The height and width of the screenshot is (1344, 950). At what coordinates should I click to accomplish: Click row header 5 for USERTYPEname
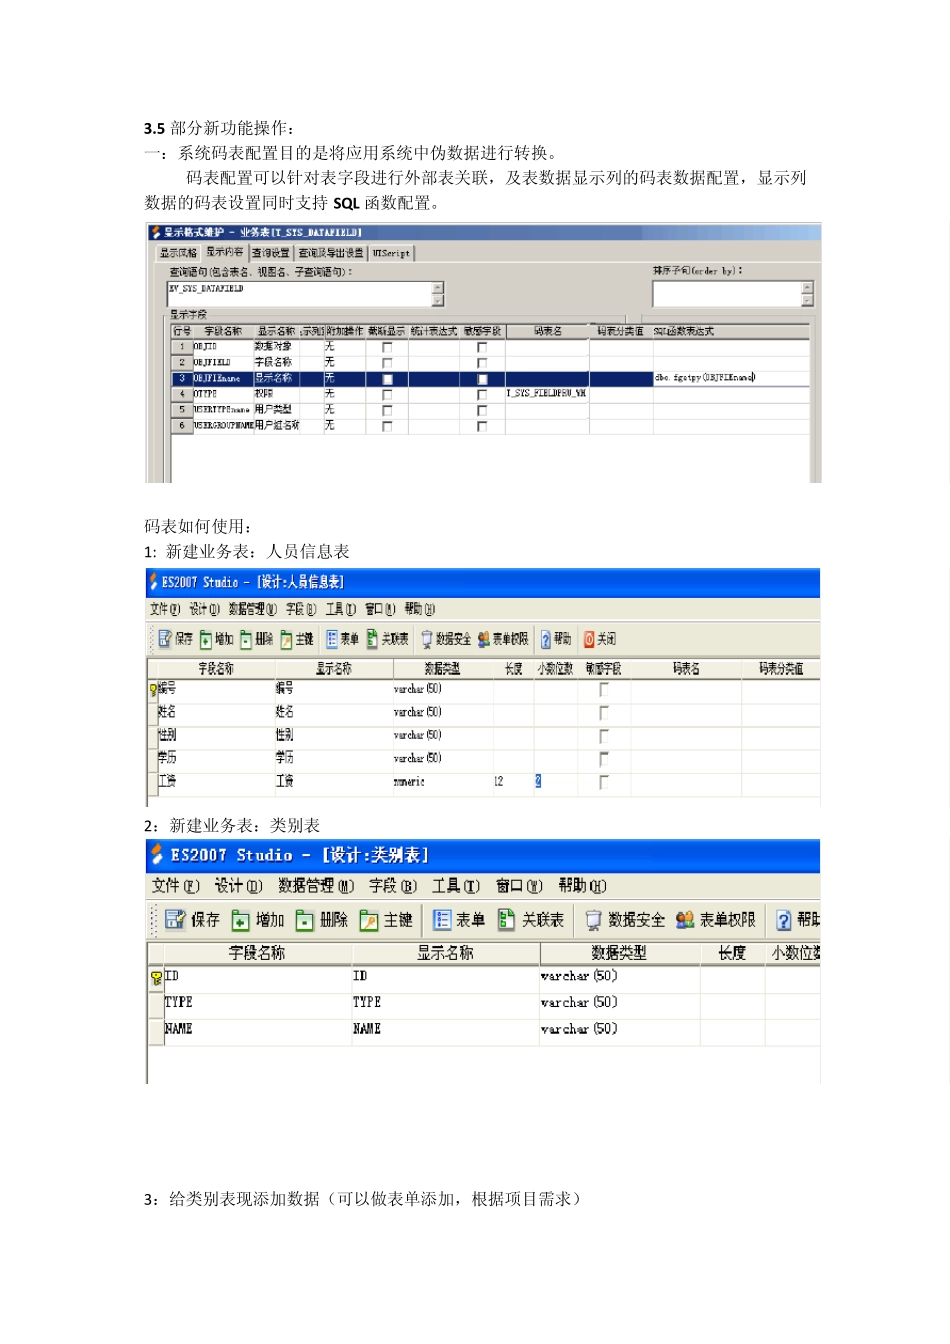pos(182,411)
